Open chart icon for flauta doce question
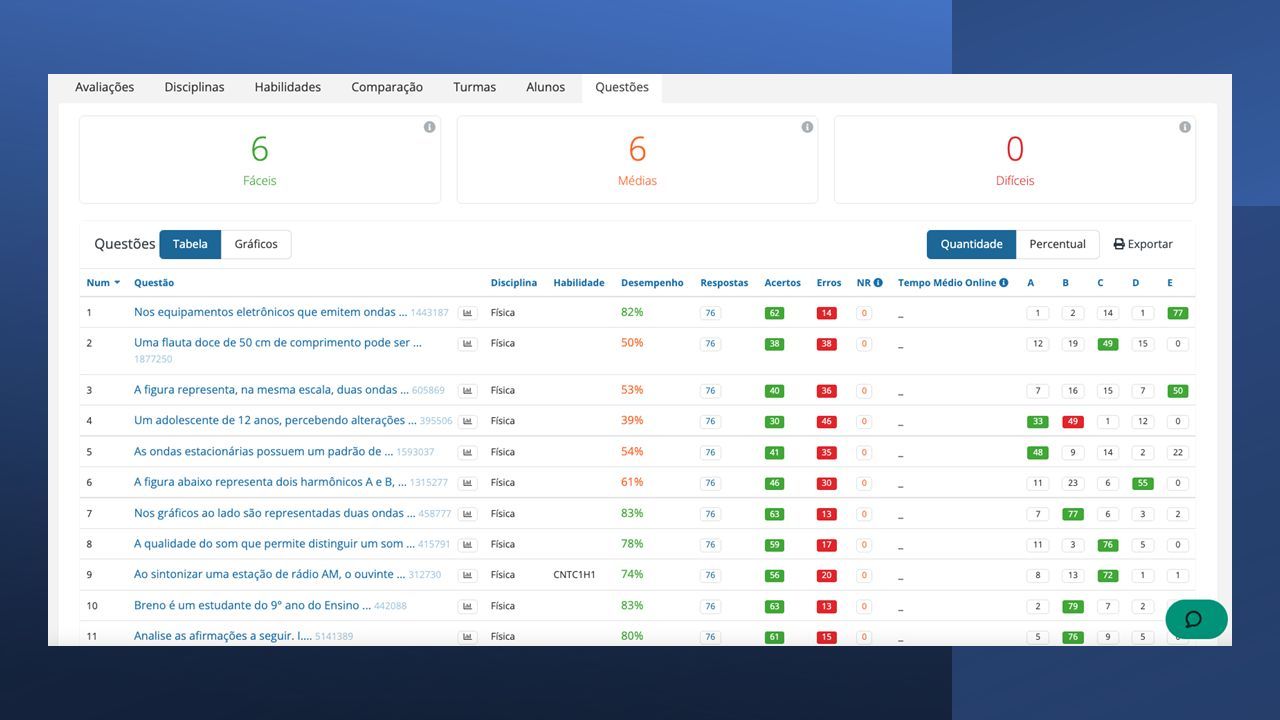1280x720 pixels. coord(467,344)
